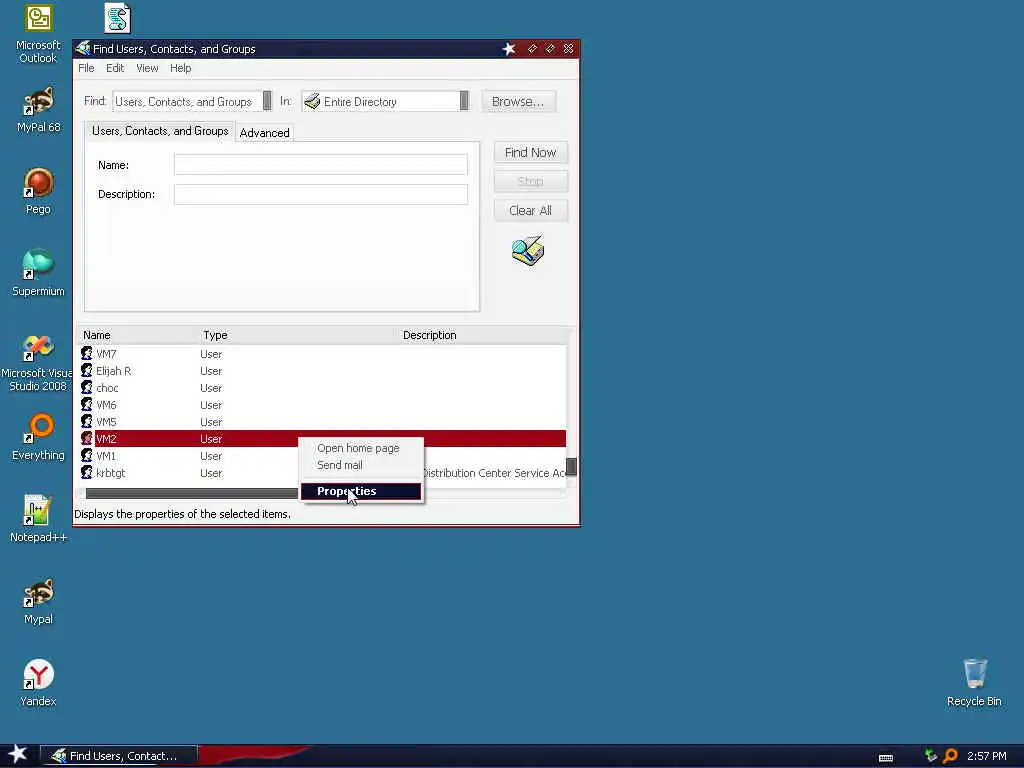The width and height of the screenshot is (1024, 768).
Task: Click the VM6 user icon
Action: point(86,404)
